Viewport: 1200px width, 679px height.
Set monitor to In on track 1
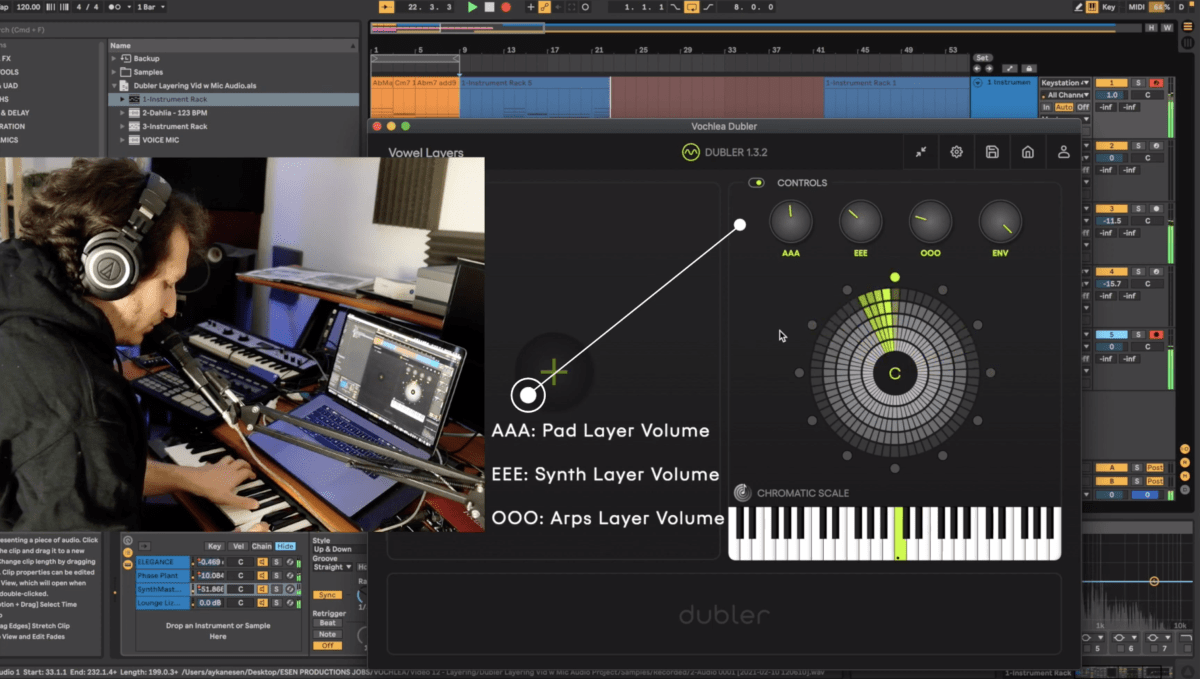pyautogui.click(x=1047, y=107)
